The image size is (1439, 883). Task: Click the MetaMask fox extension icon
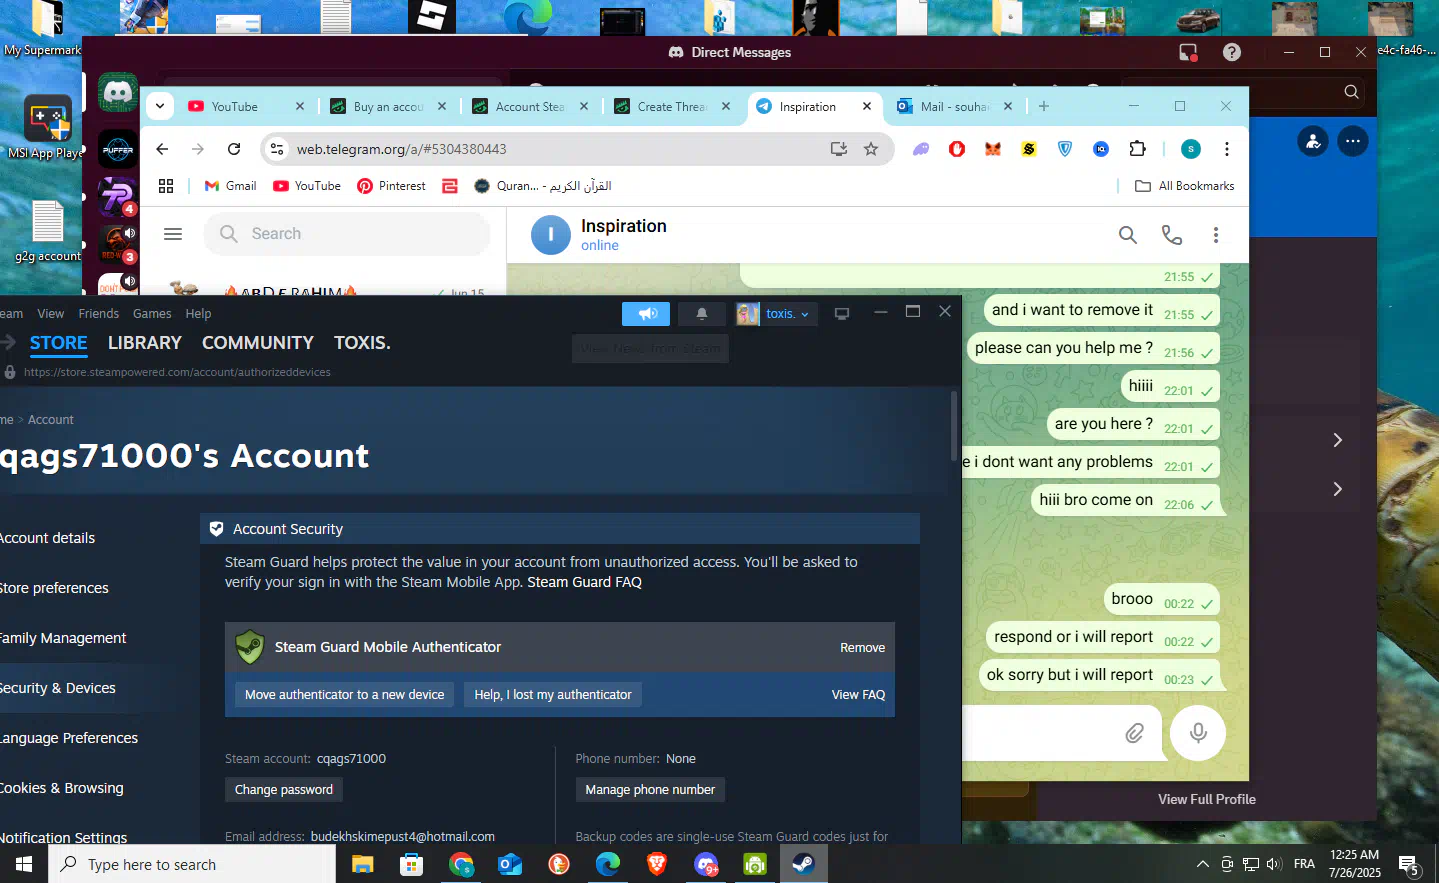(x=993, y=149)
